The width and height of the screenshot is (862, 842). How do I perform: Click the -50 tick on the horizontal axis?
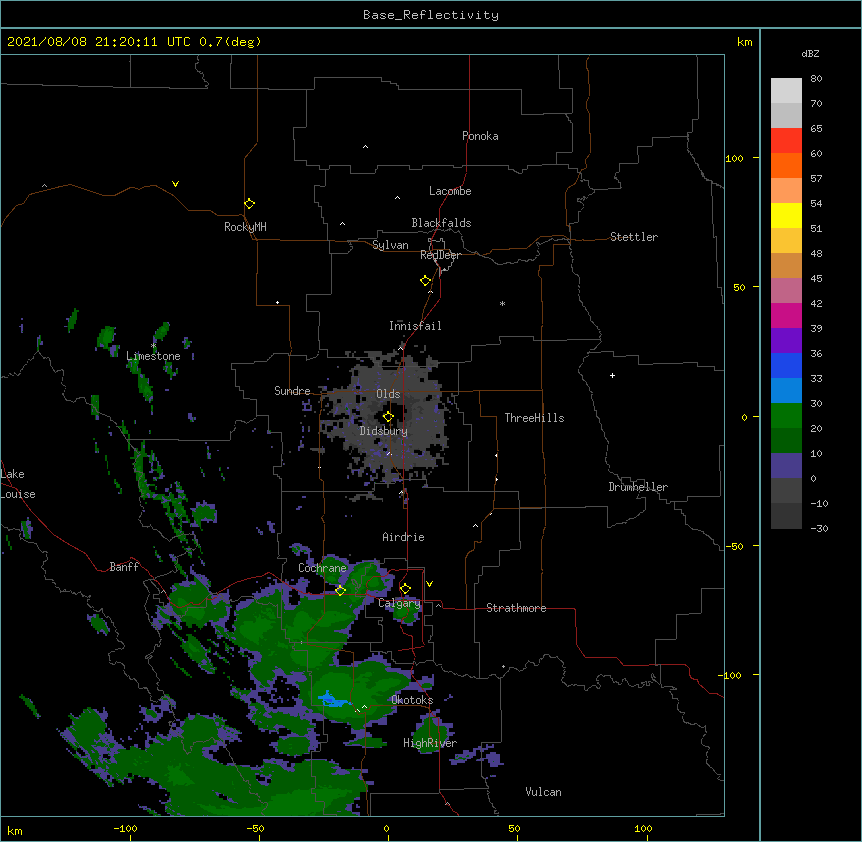tap(255, 828)
